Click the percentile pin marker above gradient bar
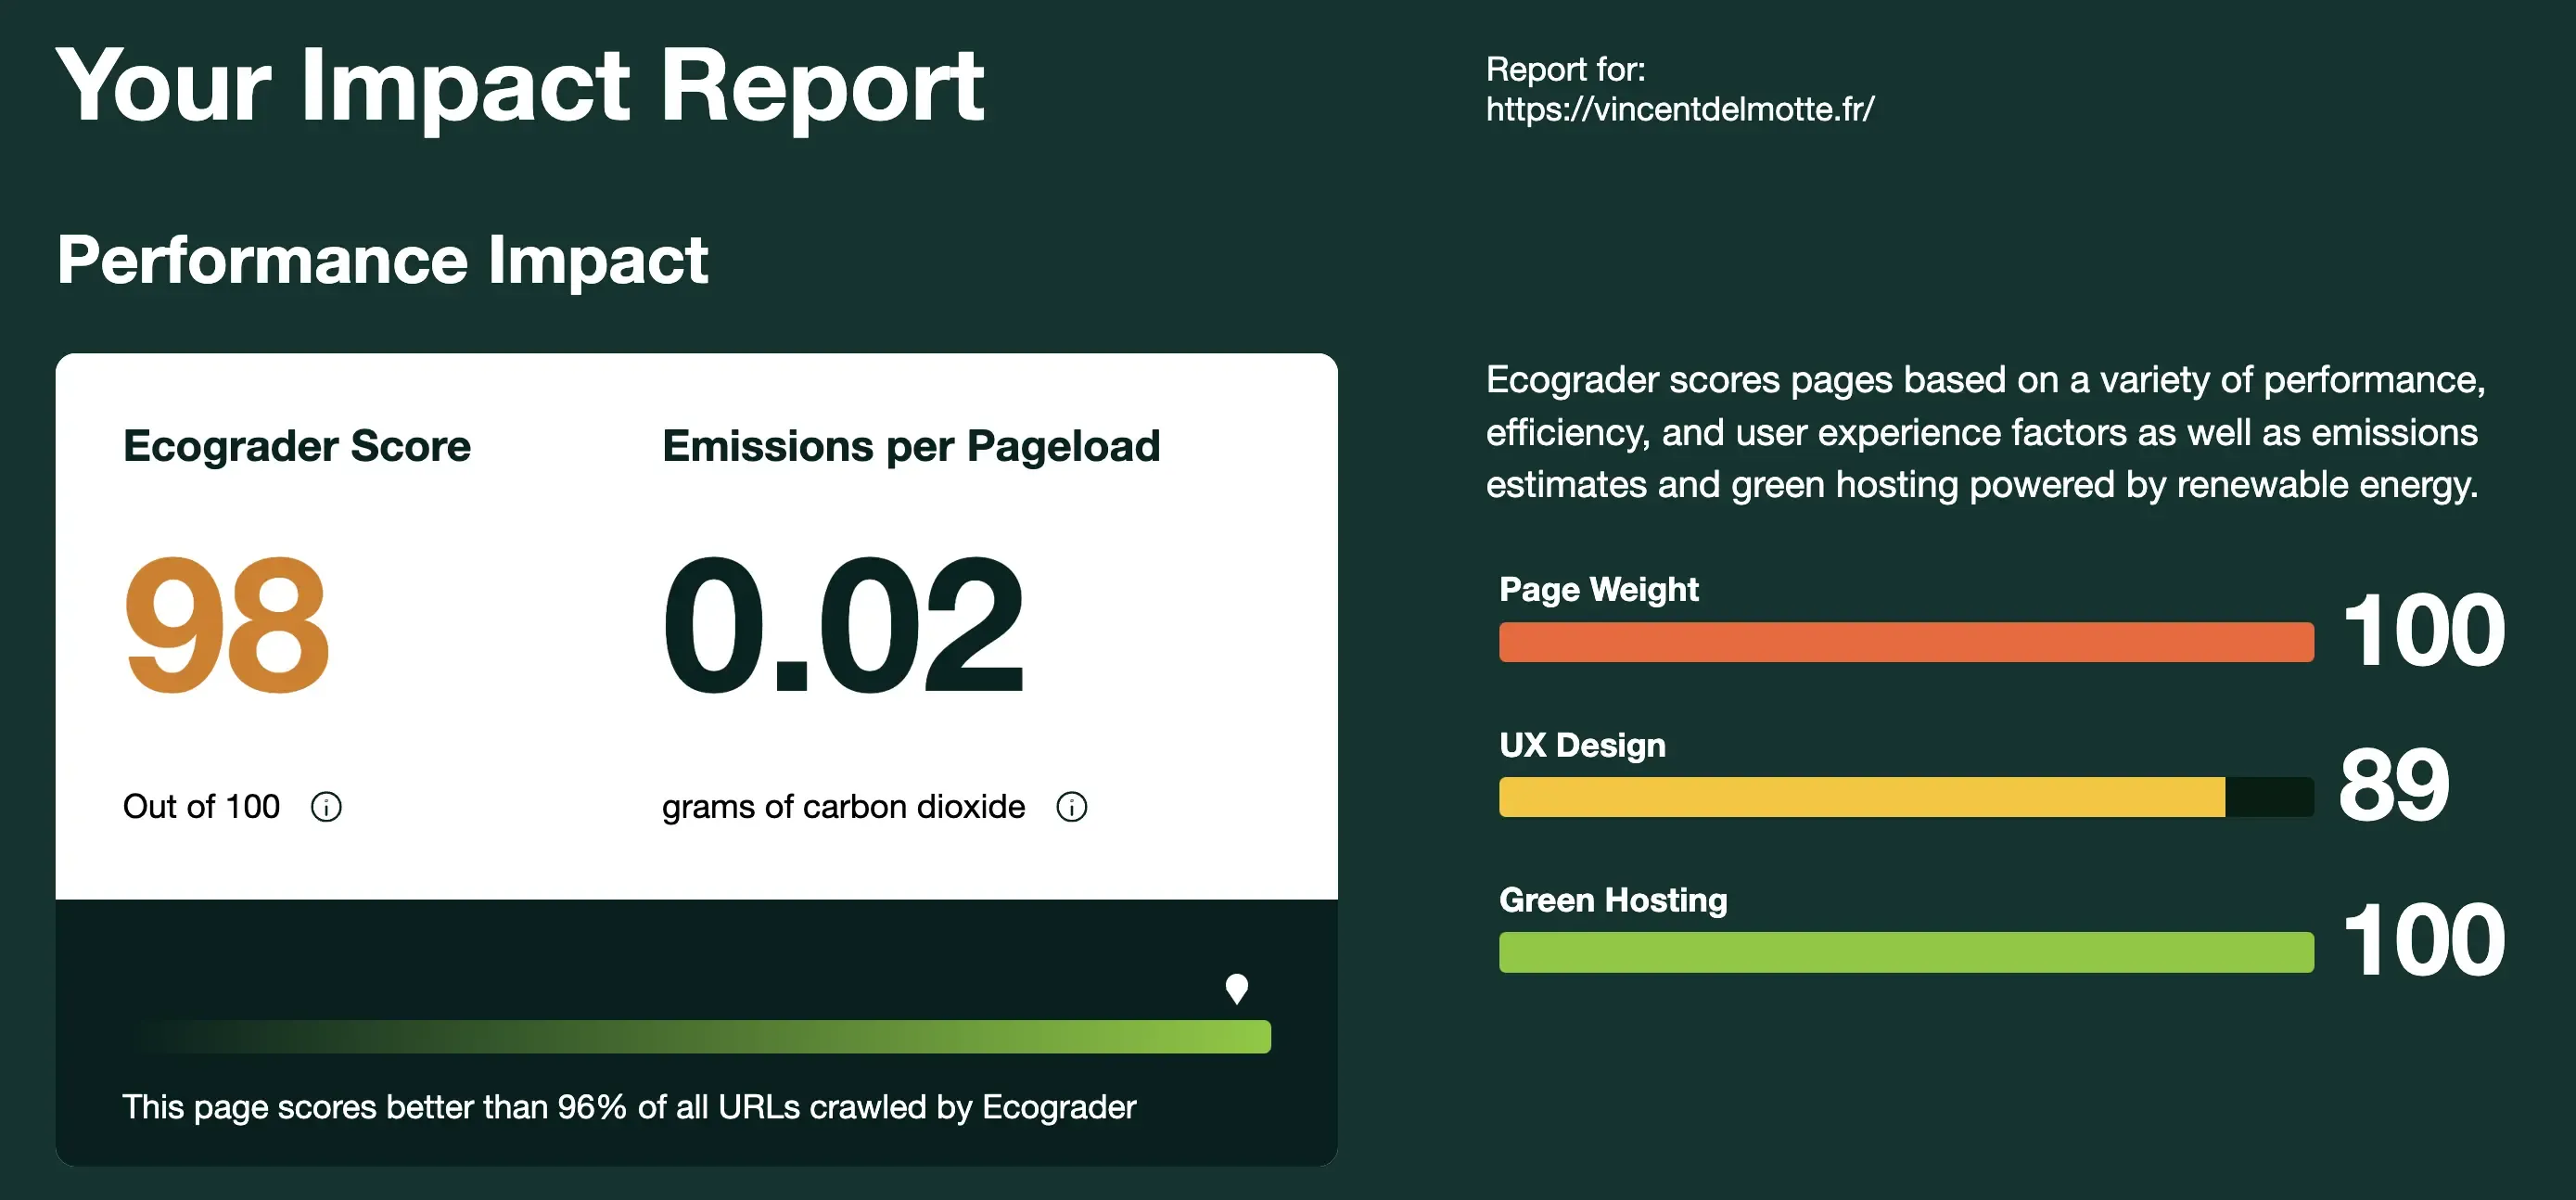Viewport: 2576px width, 1200px height. [x=1237, y=989]
